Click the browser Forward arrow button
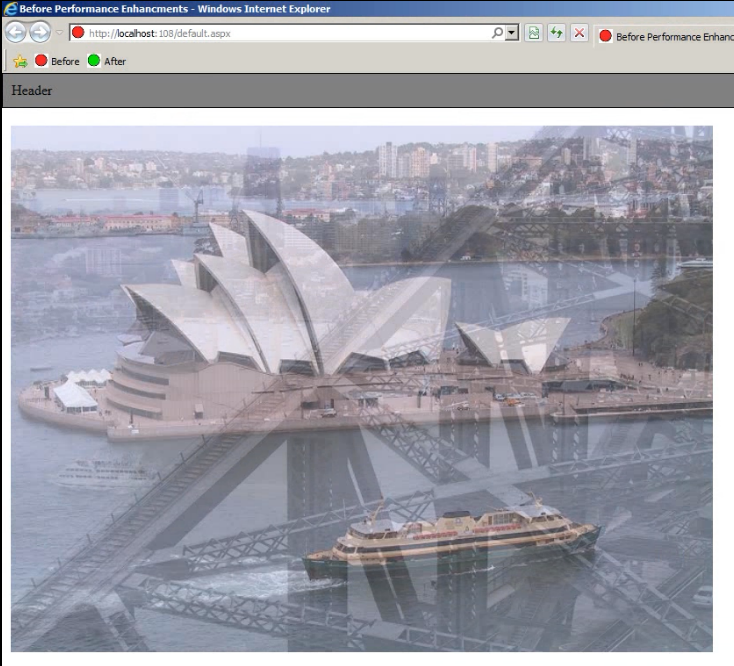Viewport: 734px width, 666px height. pos(41,33)
